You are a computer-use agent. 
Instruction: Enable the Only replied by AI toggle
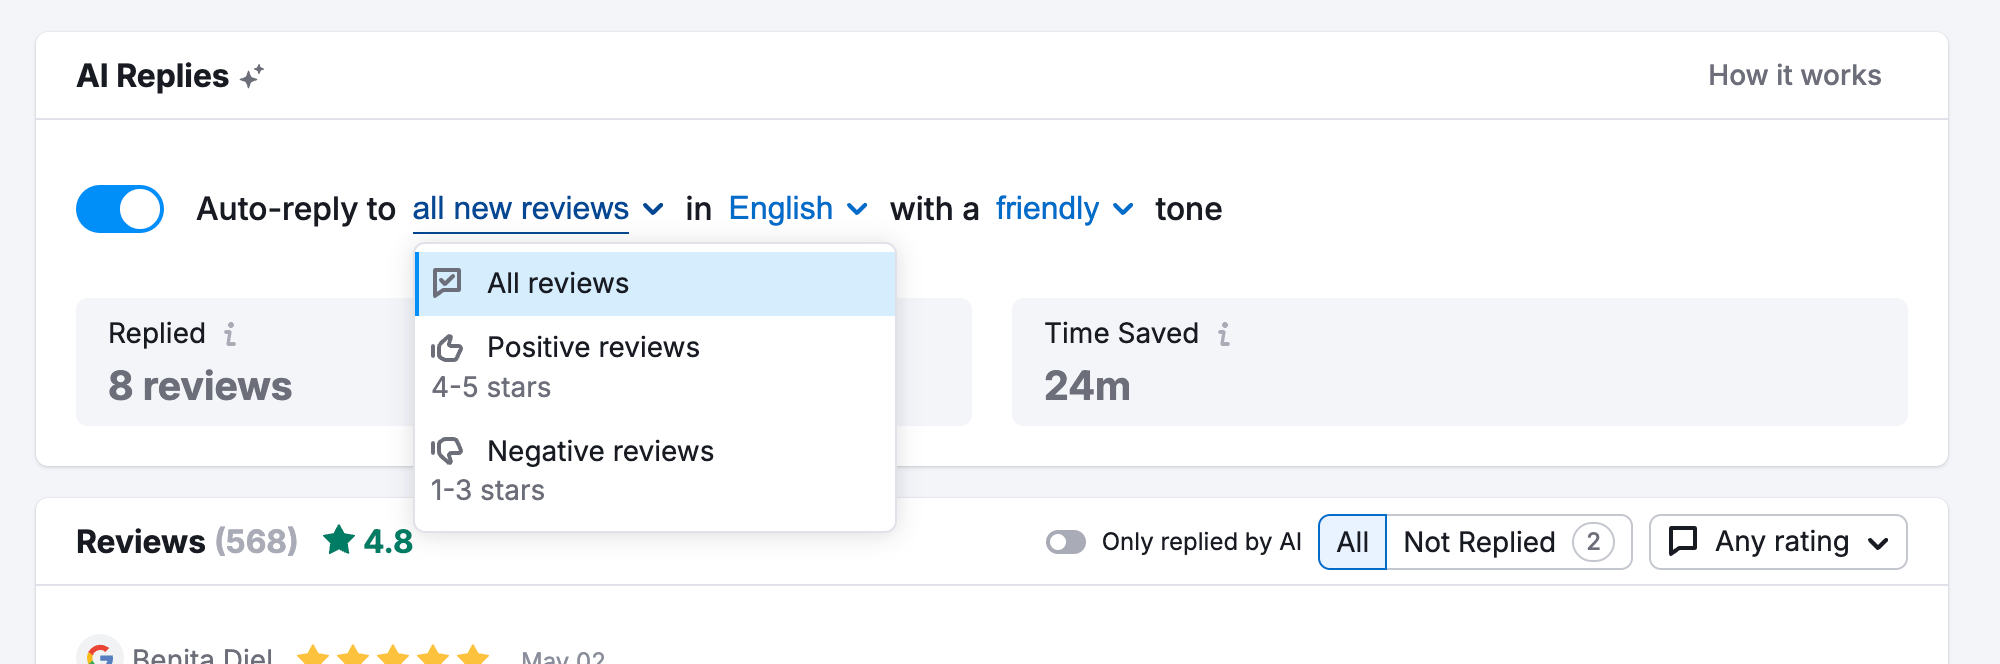click(1066, 542)
